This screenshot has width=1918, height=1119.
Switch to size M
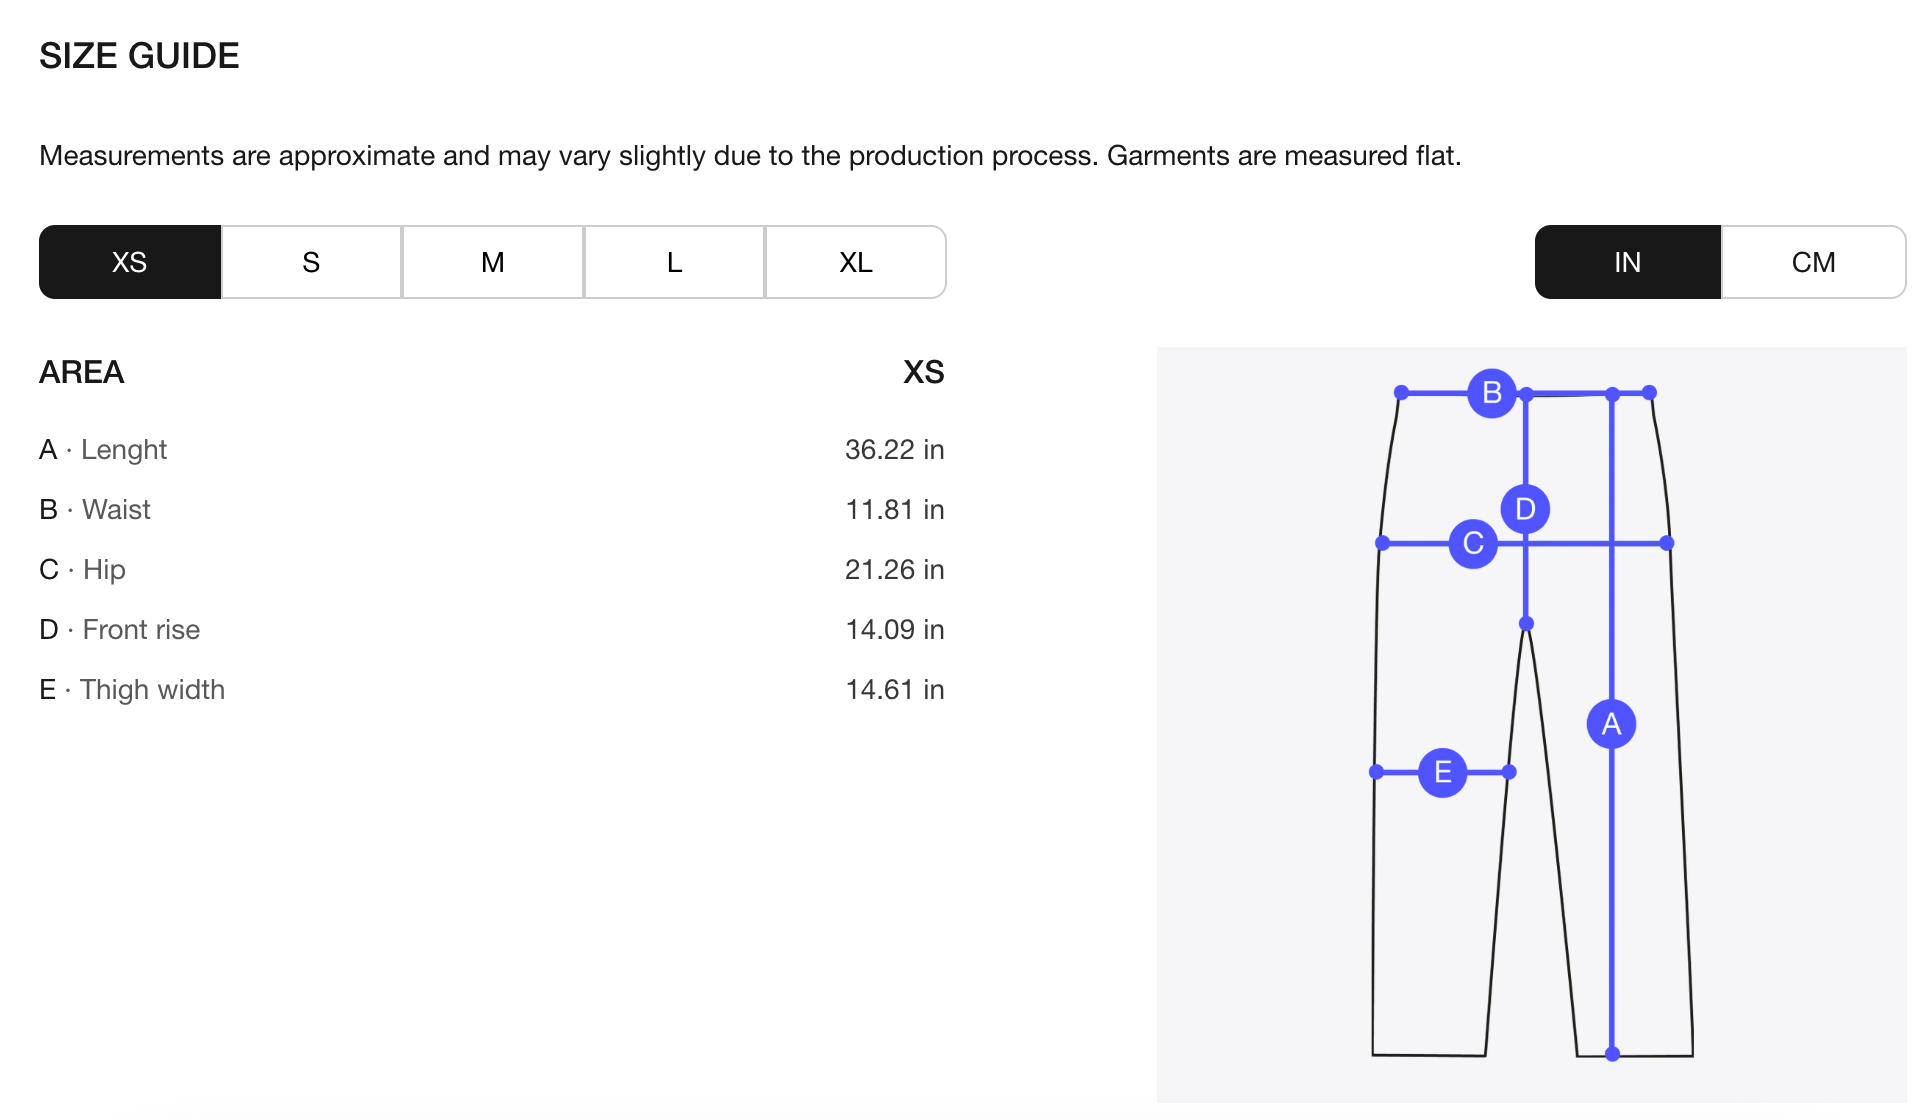pyautogui.click(x=492, y=262)
